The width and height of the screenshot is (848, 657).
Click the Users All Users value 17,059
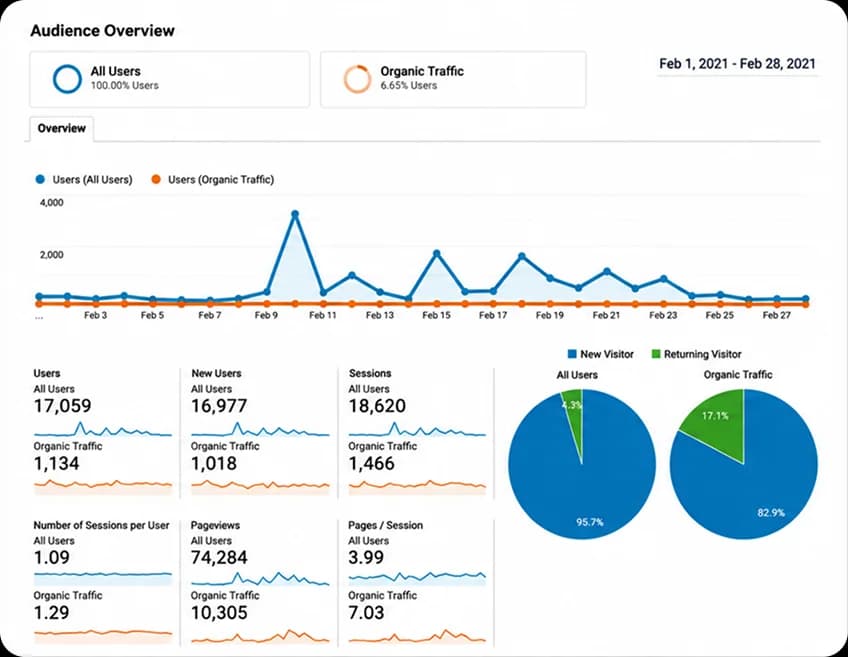pos(63,406)
